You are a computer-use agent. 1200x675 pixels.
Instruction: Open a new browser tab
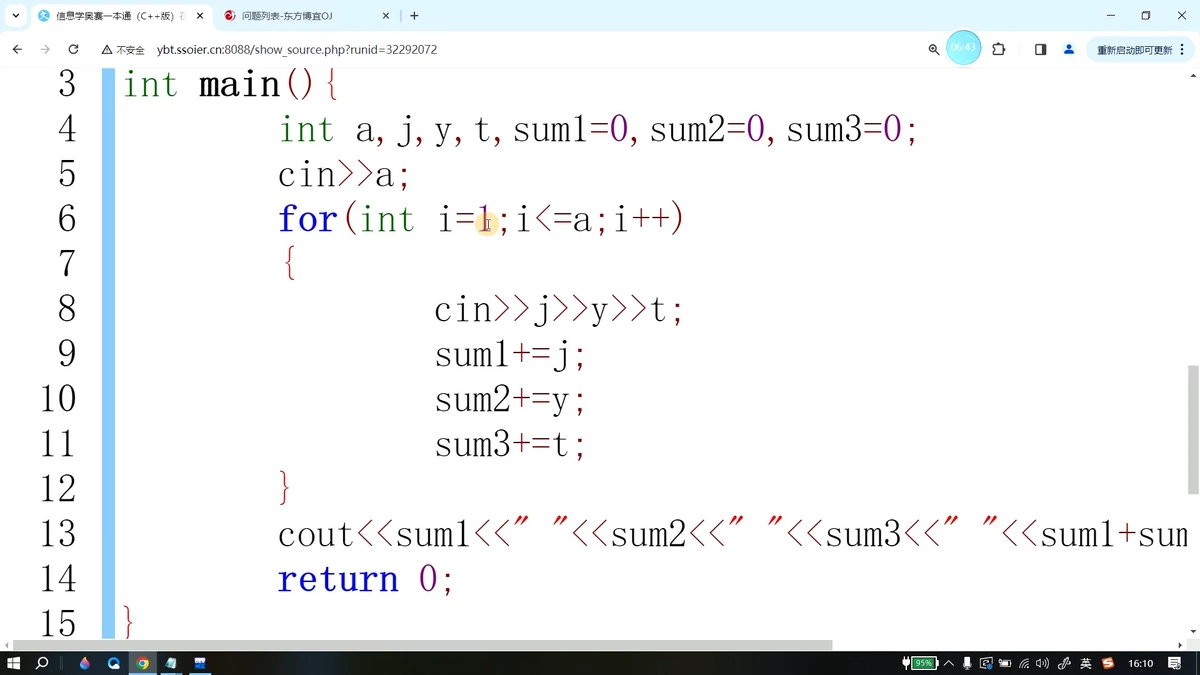pos(414,16)
